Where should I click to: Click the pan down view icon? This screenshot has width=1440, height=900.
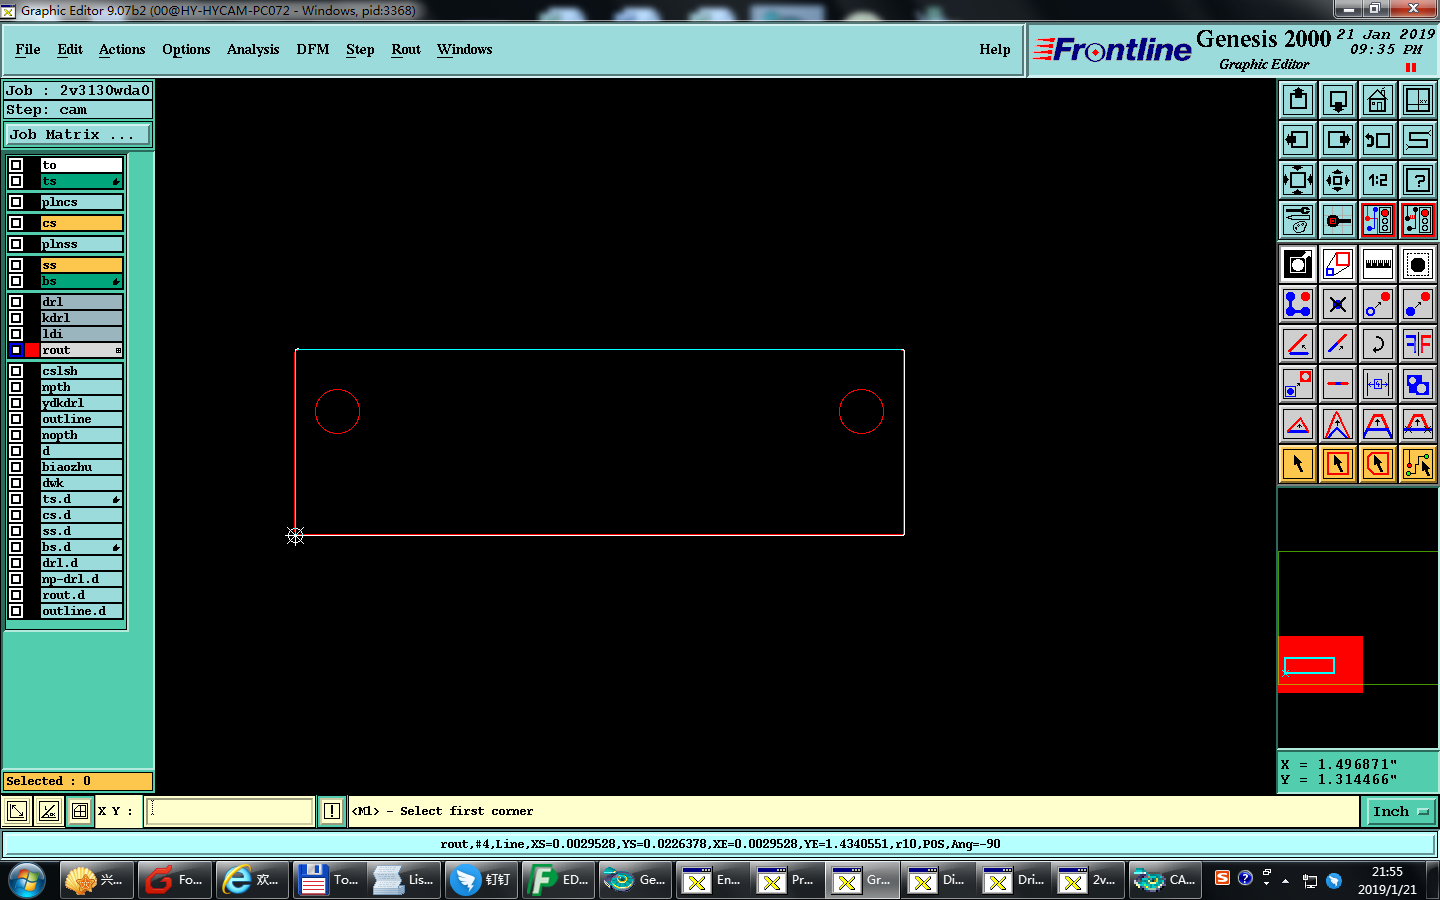tap(1338, 100)
